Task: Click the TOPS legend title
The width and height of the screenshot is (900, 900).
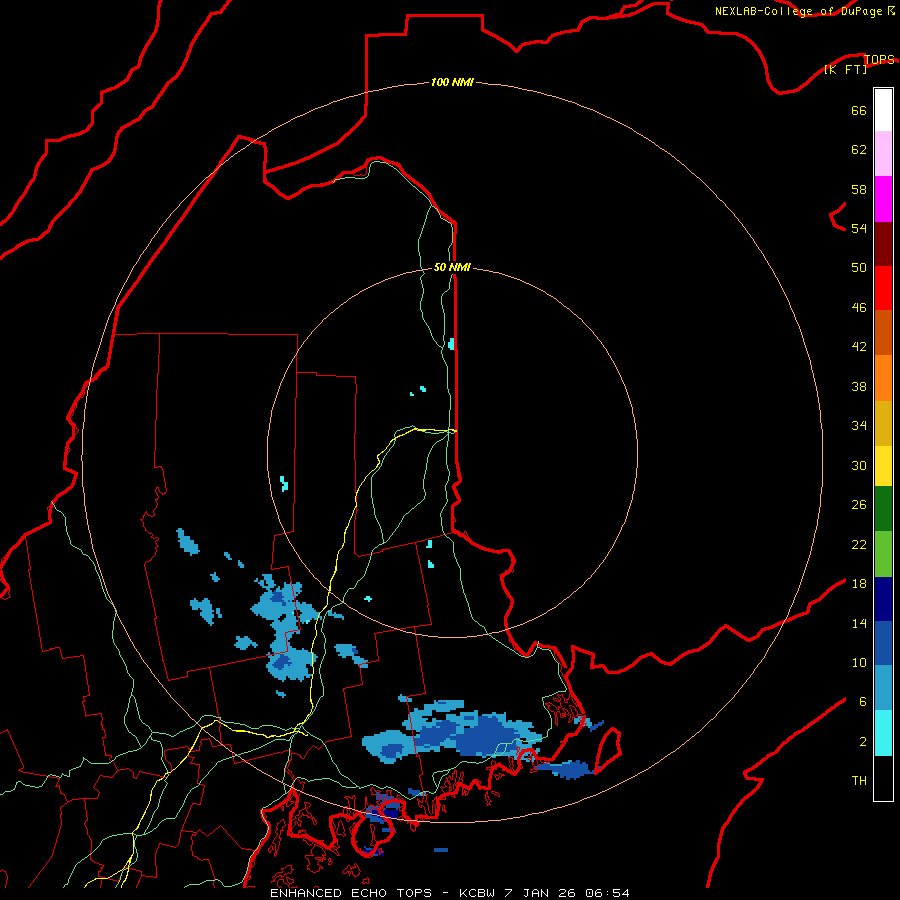Action: pos(879,59)
